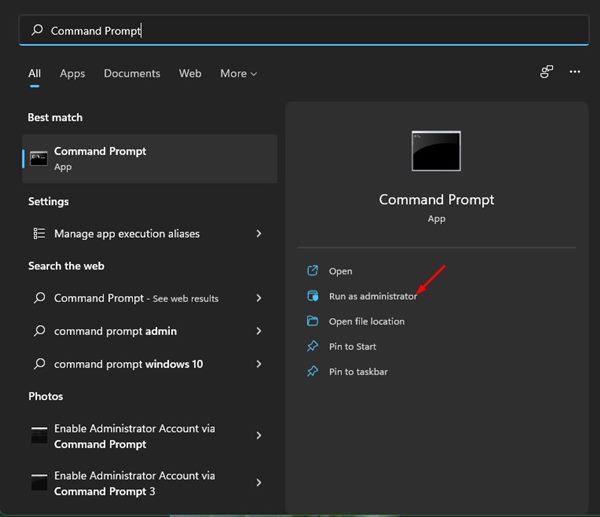Image resolution: width=600 pixels, height=517 pixels.
Task: Click Open in the Command Prompt actions
Action: pyautogui.click(x=341, y=271)
